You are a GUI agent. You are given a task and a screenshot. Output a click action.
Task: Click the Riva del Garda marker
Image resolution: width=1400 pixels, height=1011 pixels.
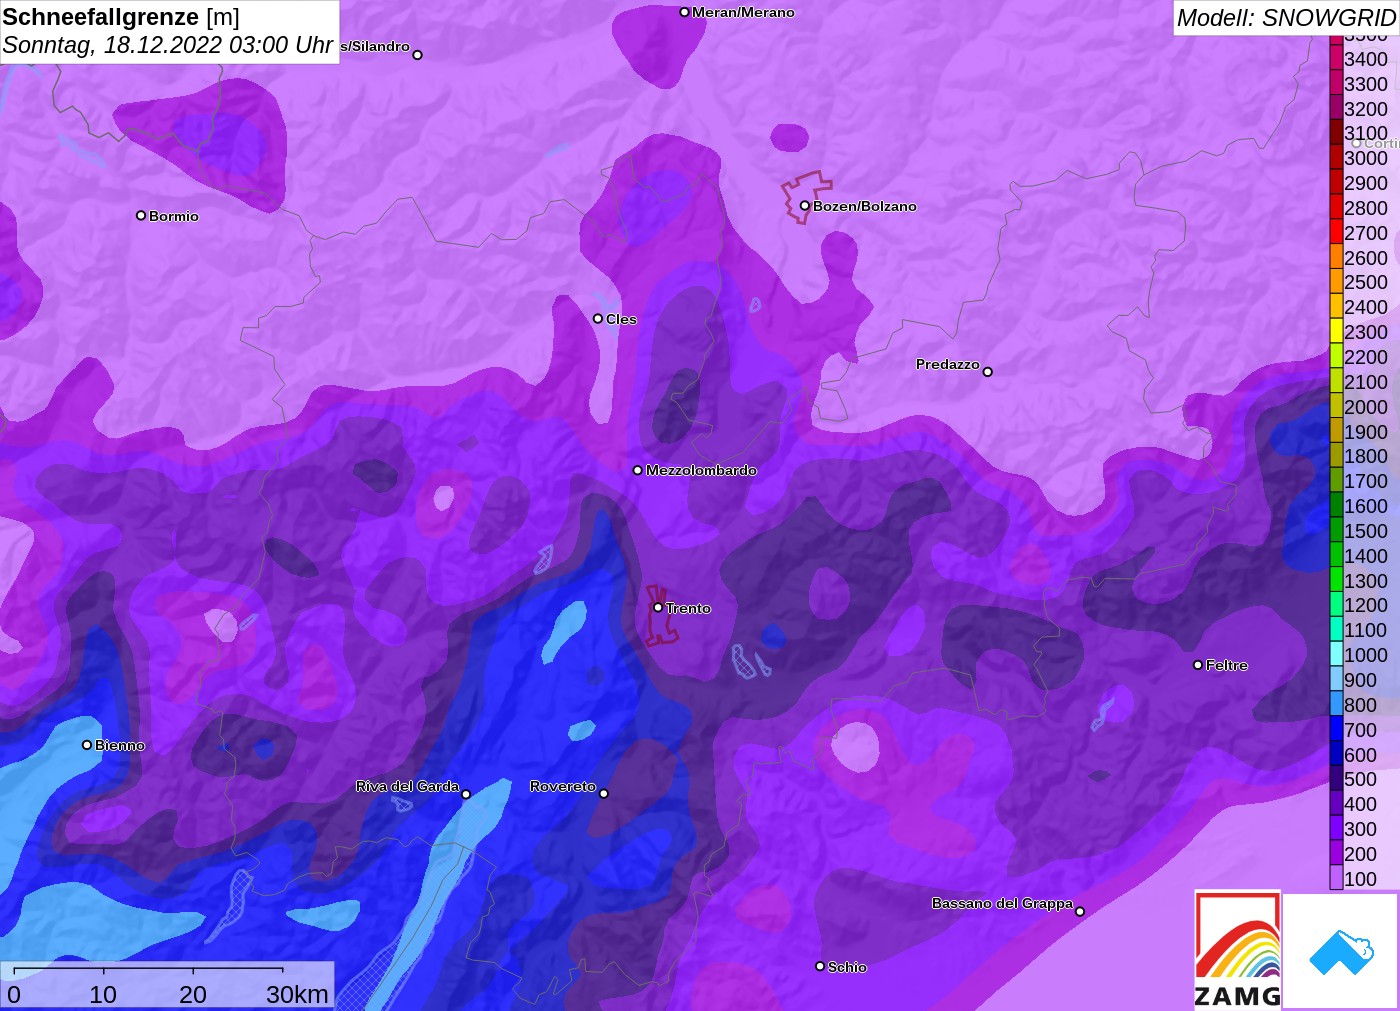coord(466,794)
